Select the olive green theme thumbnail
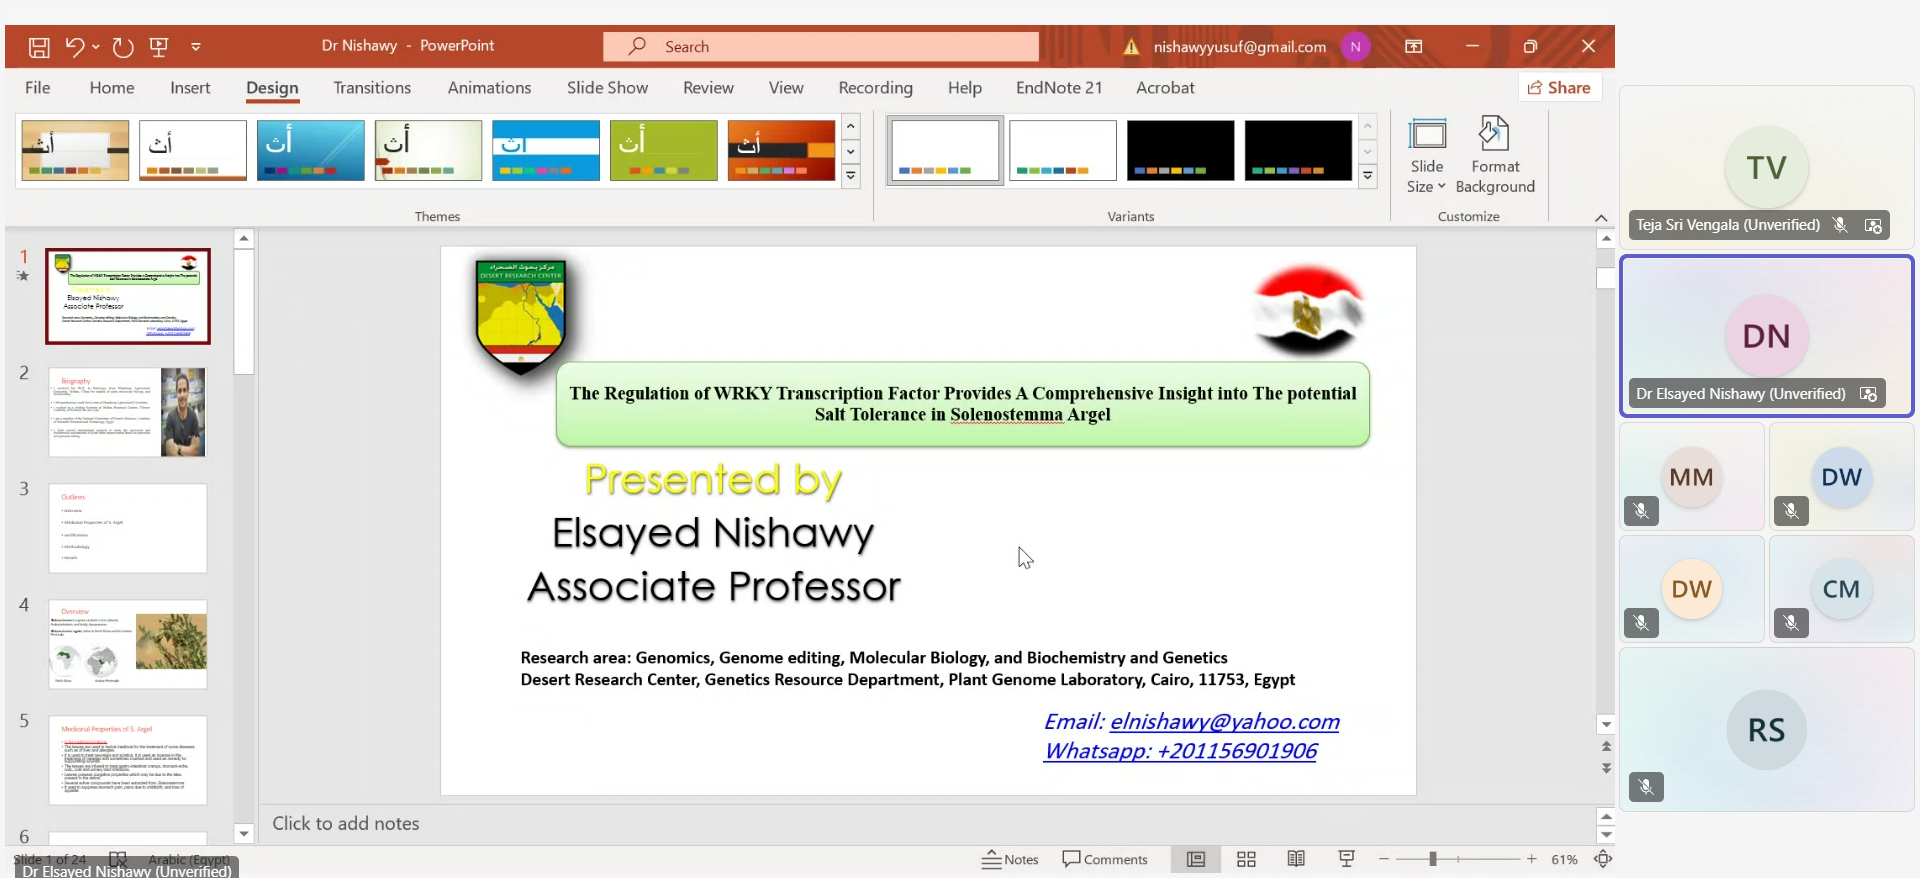The height and width of the screenshot is (878, 1920). coord(663,150)
